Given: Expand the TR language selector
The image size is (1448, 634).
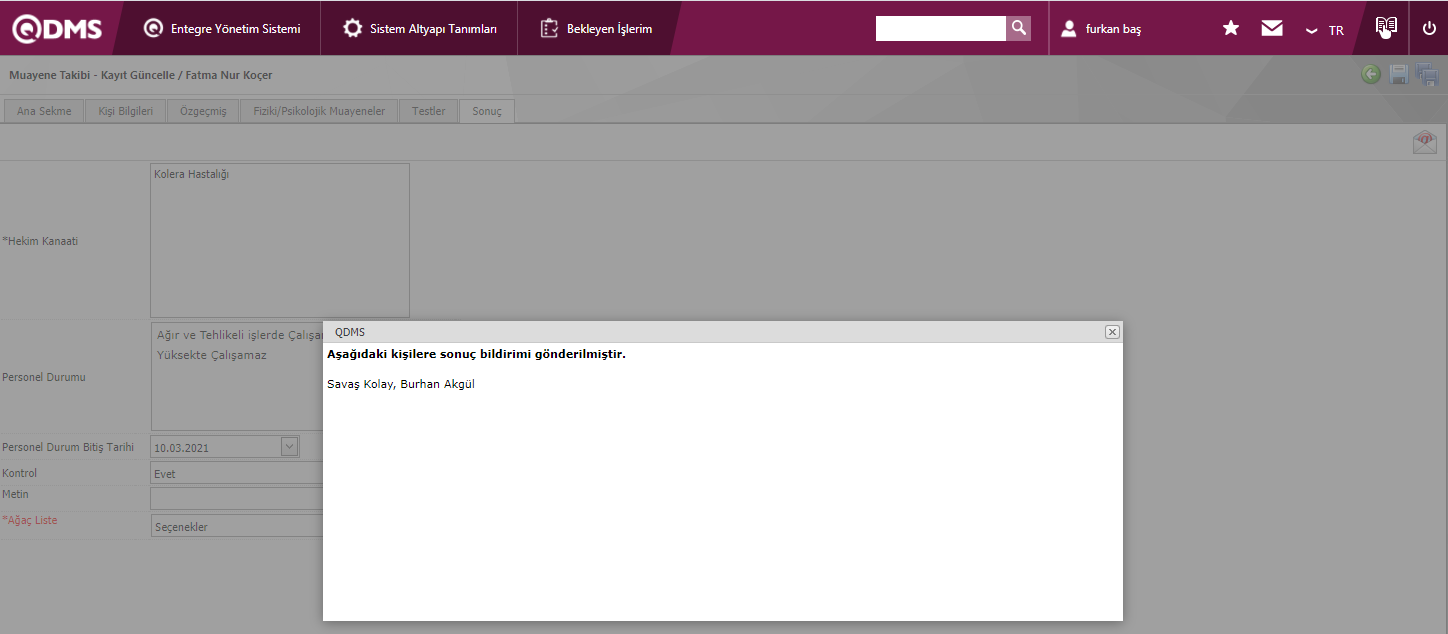Looking at the screenshot, I should pyautogui.click(x=1325, y=30).
